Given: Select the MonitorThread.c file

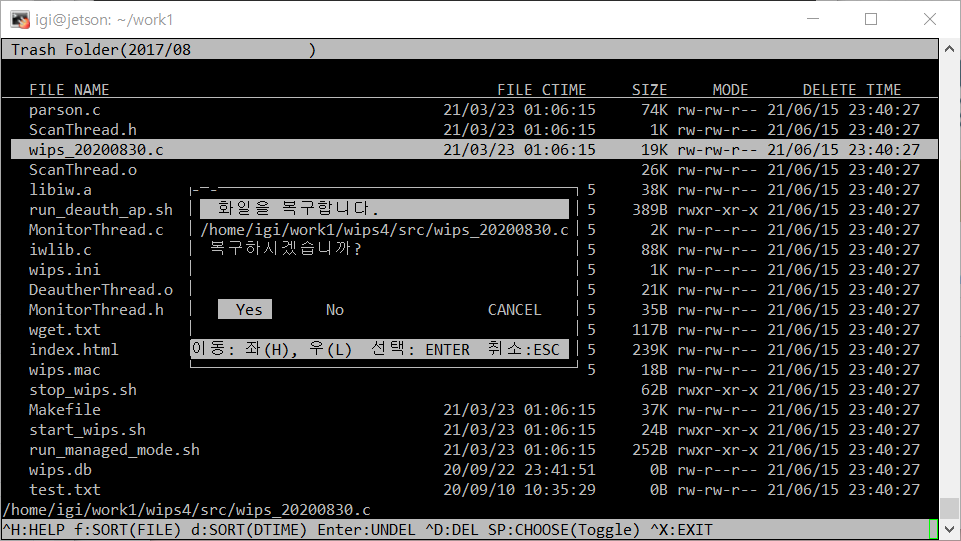Looking at the screenshot, I should coord(96,230).
